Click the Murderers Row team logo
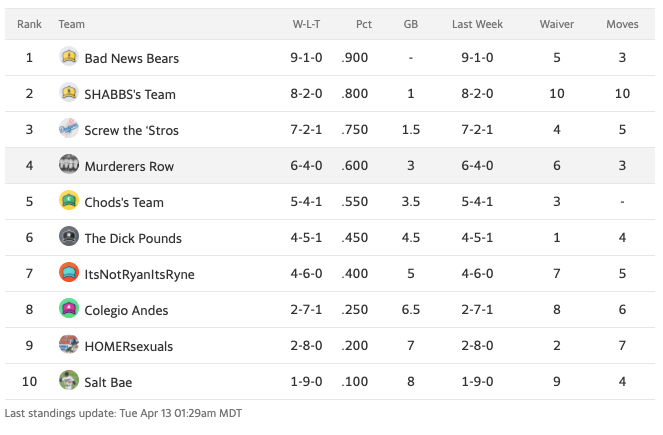The image size is (663, 435). point(69,165)
